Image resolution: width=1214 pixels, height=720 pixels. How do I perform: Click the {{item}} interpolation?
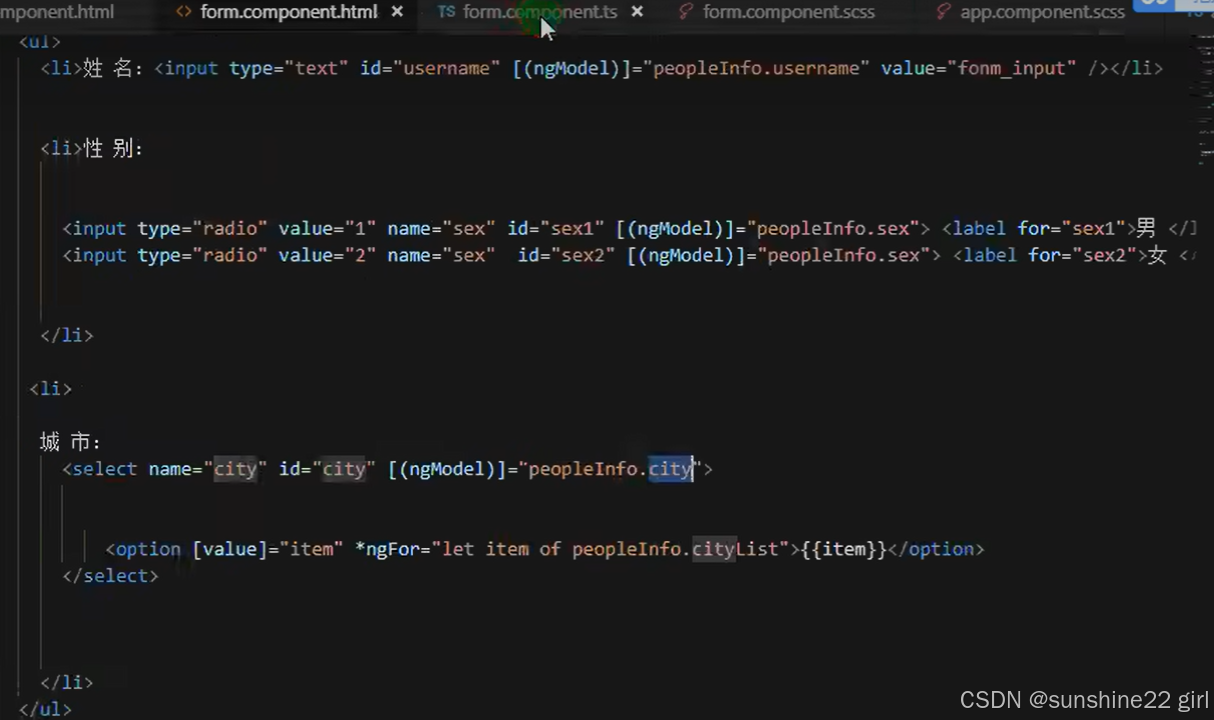point(844,549)
